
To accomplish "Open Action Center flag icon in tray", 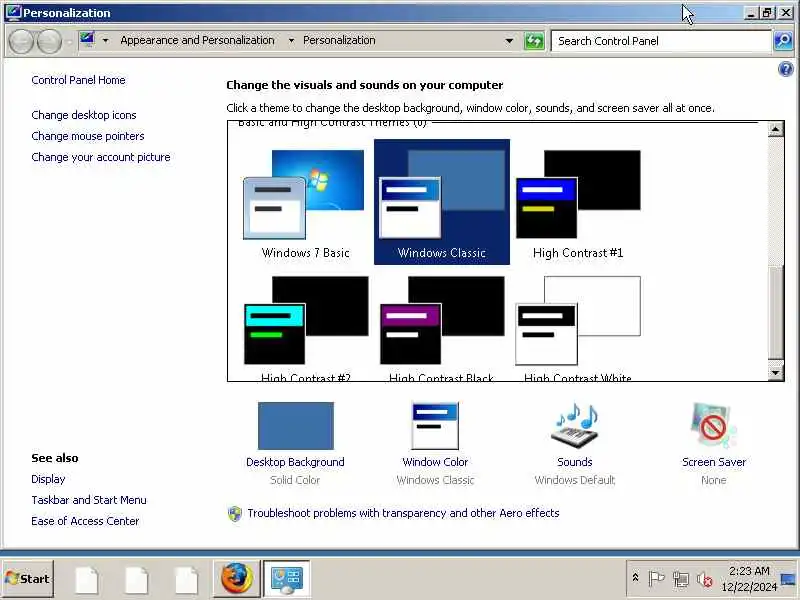I will pos(656,579).
